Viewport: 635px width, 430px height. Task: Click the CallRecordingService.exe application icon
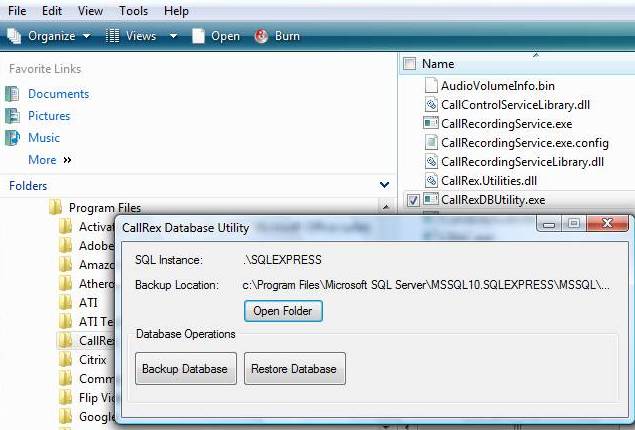(431, 123)
